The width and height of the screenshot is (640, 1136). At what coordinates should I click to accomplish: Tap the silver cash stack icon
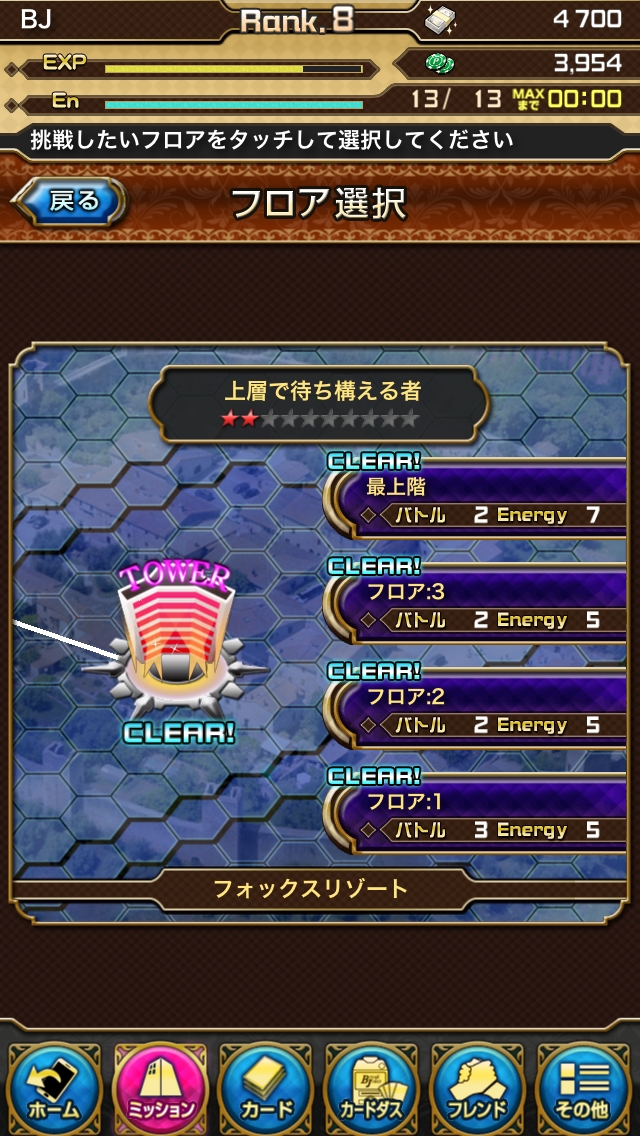(441, 20)
